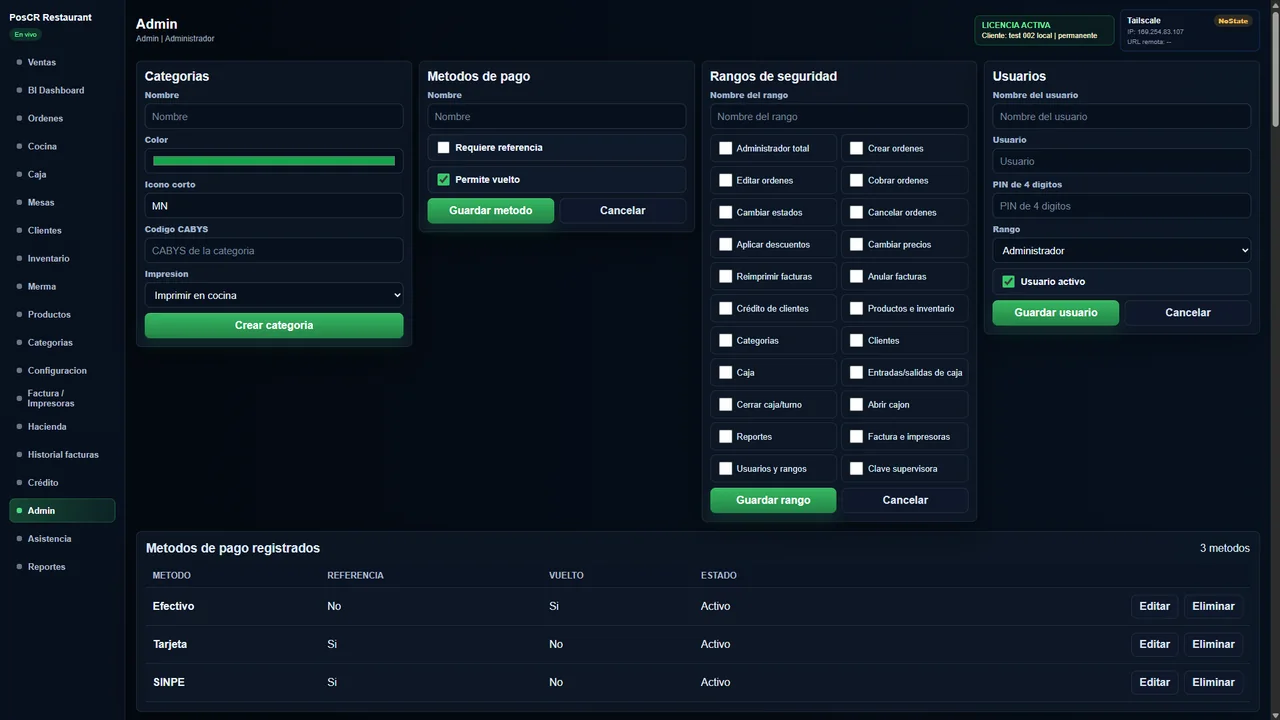Open the green category color picker

(274, 161)
